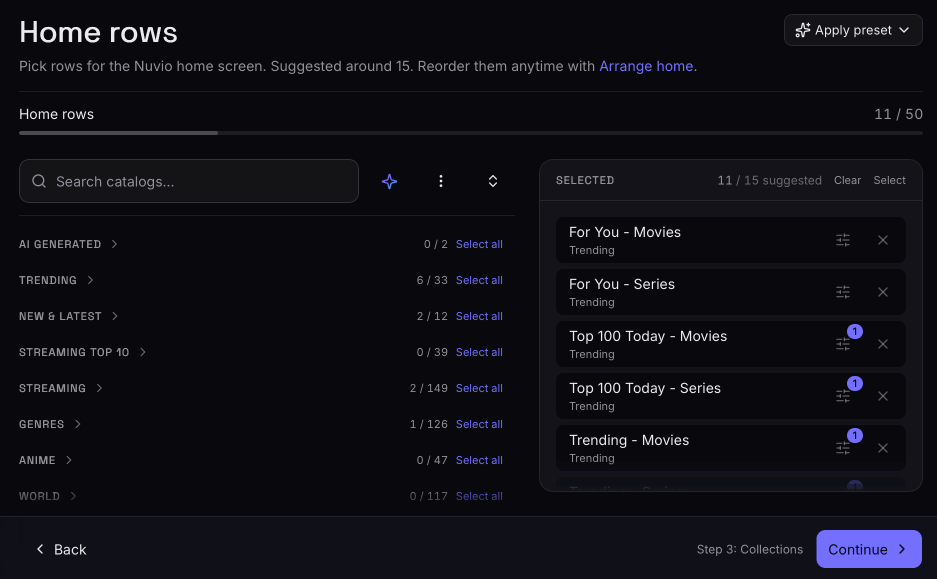Open the three-dot more options menu

click(x=441, y=181)
